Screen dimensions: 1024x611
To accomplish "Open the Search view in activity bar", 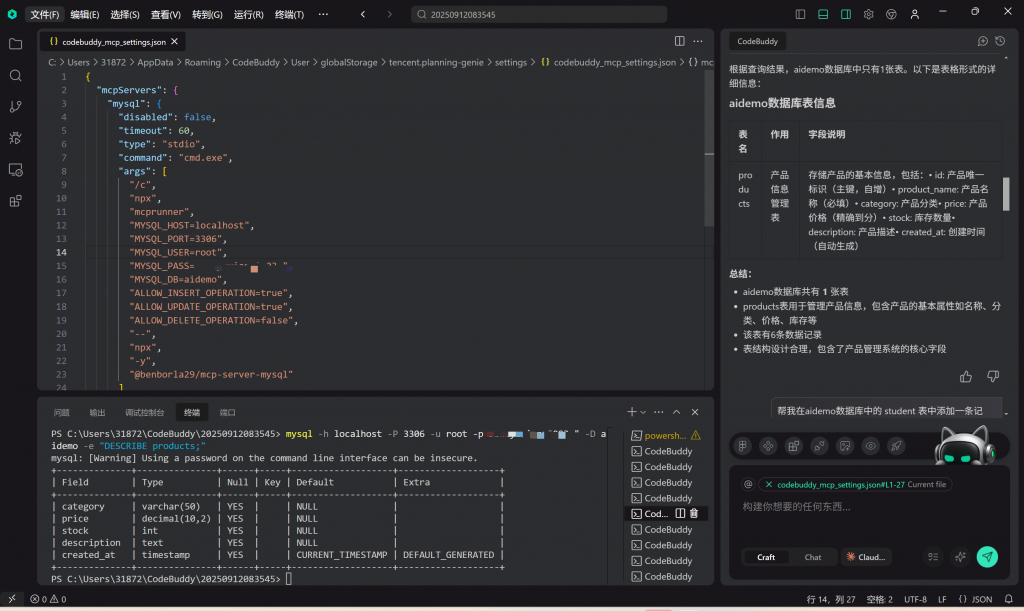I will click(15, 75).
